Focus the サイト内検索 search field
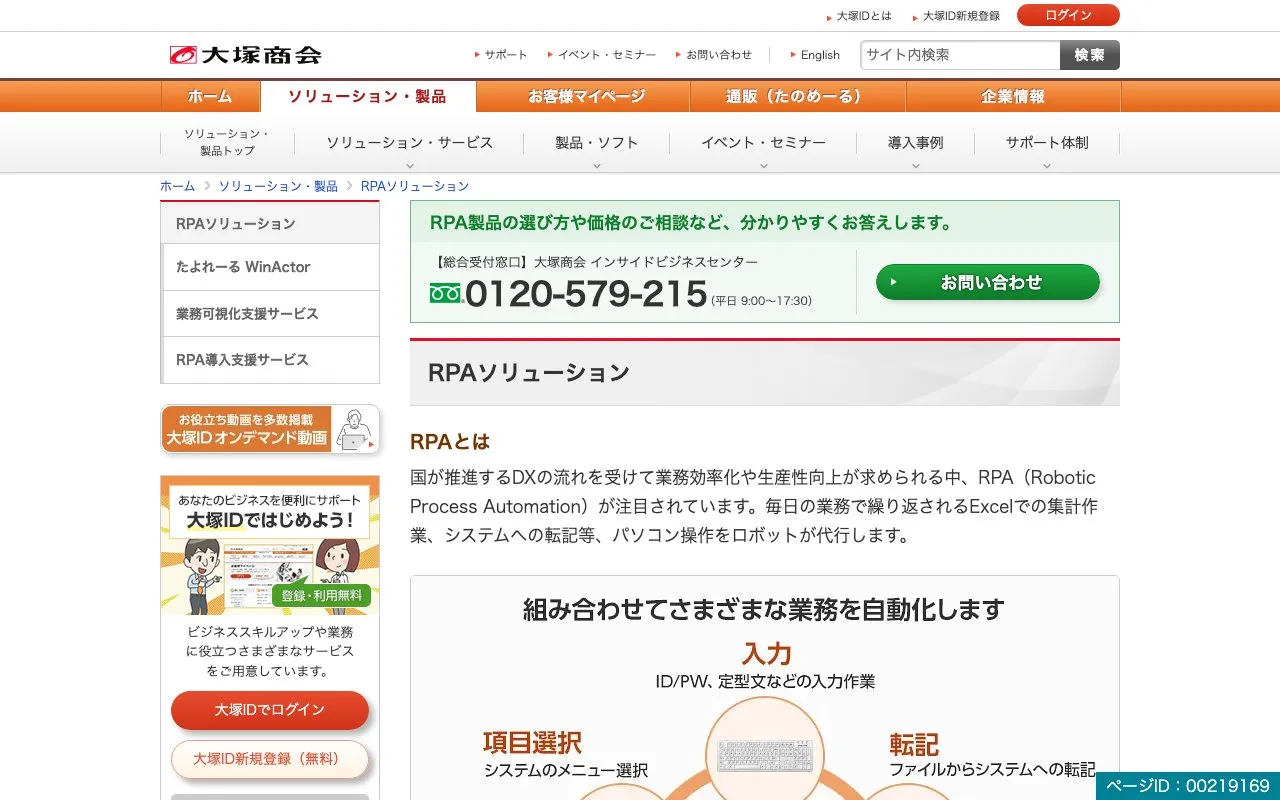The image size is (1280, 800). pos(960,55)
